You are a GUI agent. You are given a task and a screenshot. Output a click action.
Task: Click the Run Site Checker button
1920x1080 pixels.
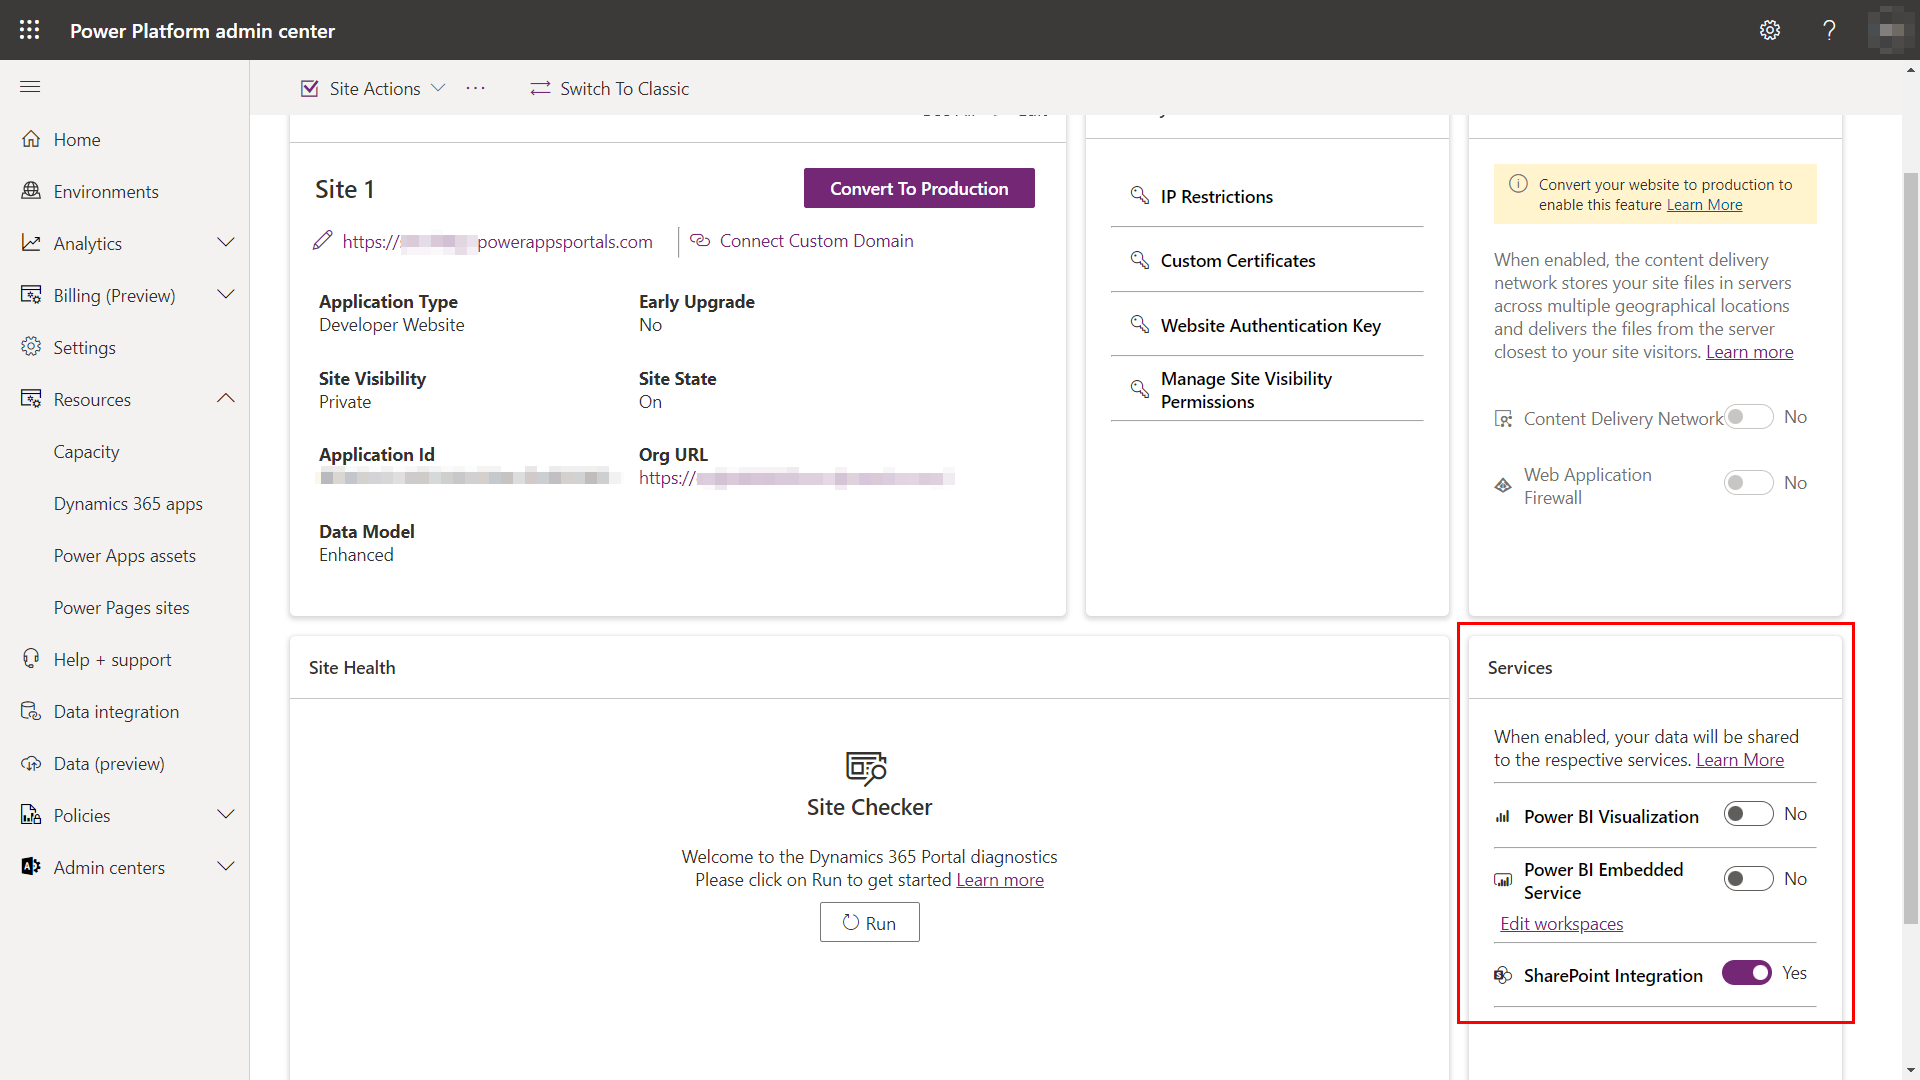tap(869, 922)
